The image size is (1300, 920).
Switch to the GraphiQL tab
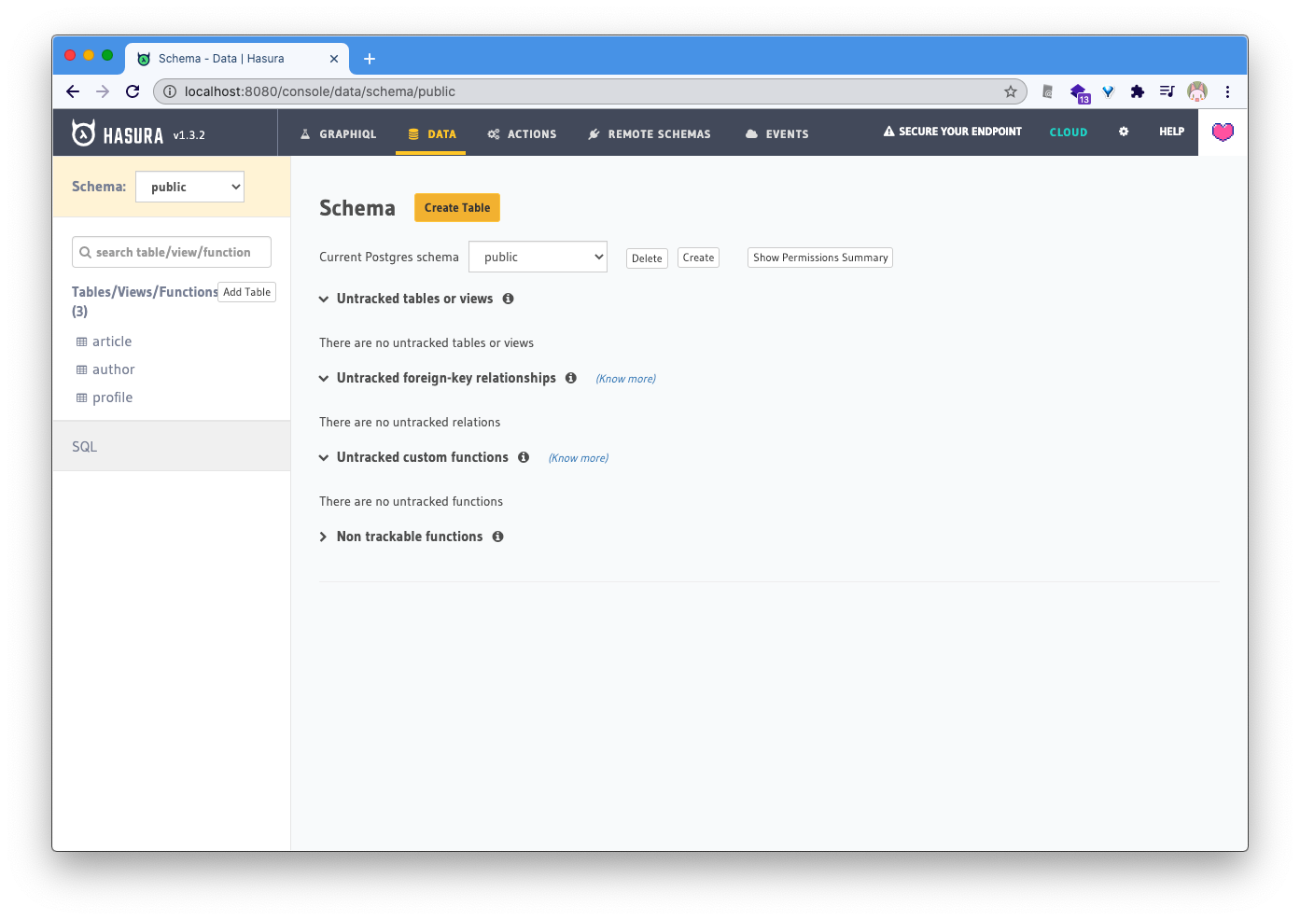click(x=338, y=133)
